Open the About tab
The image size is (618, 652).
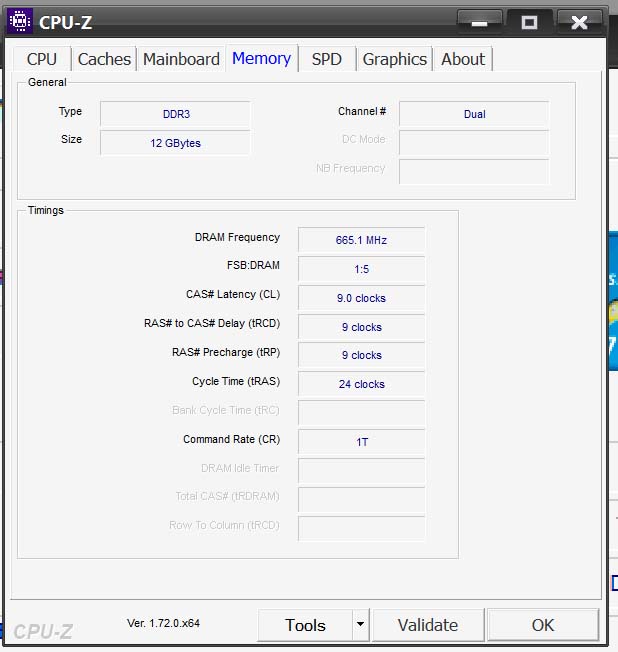463,59
